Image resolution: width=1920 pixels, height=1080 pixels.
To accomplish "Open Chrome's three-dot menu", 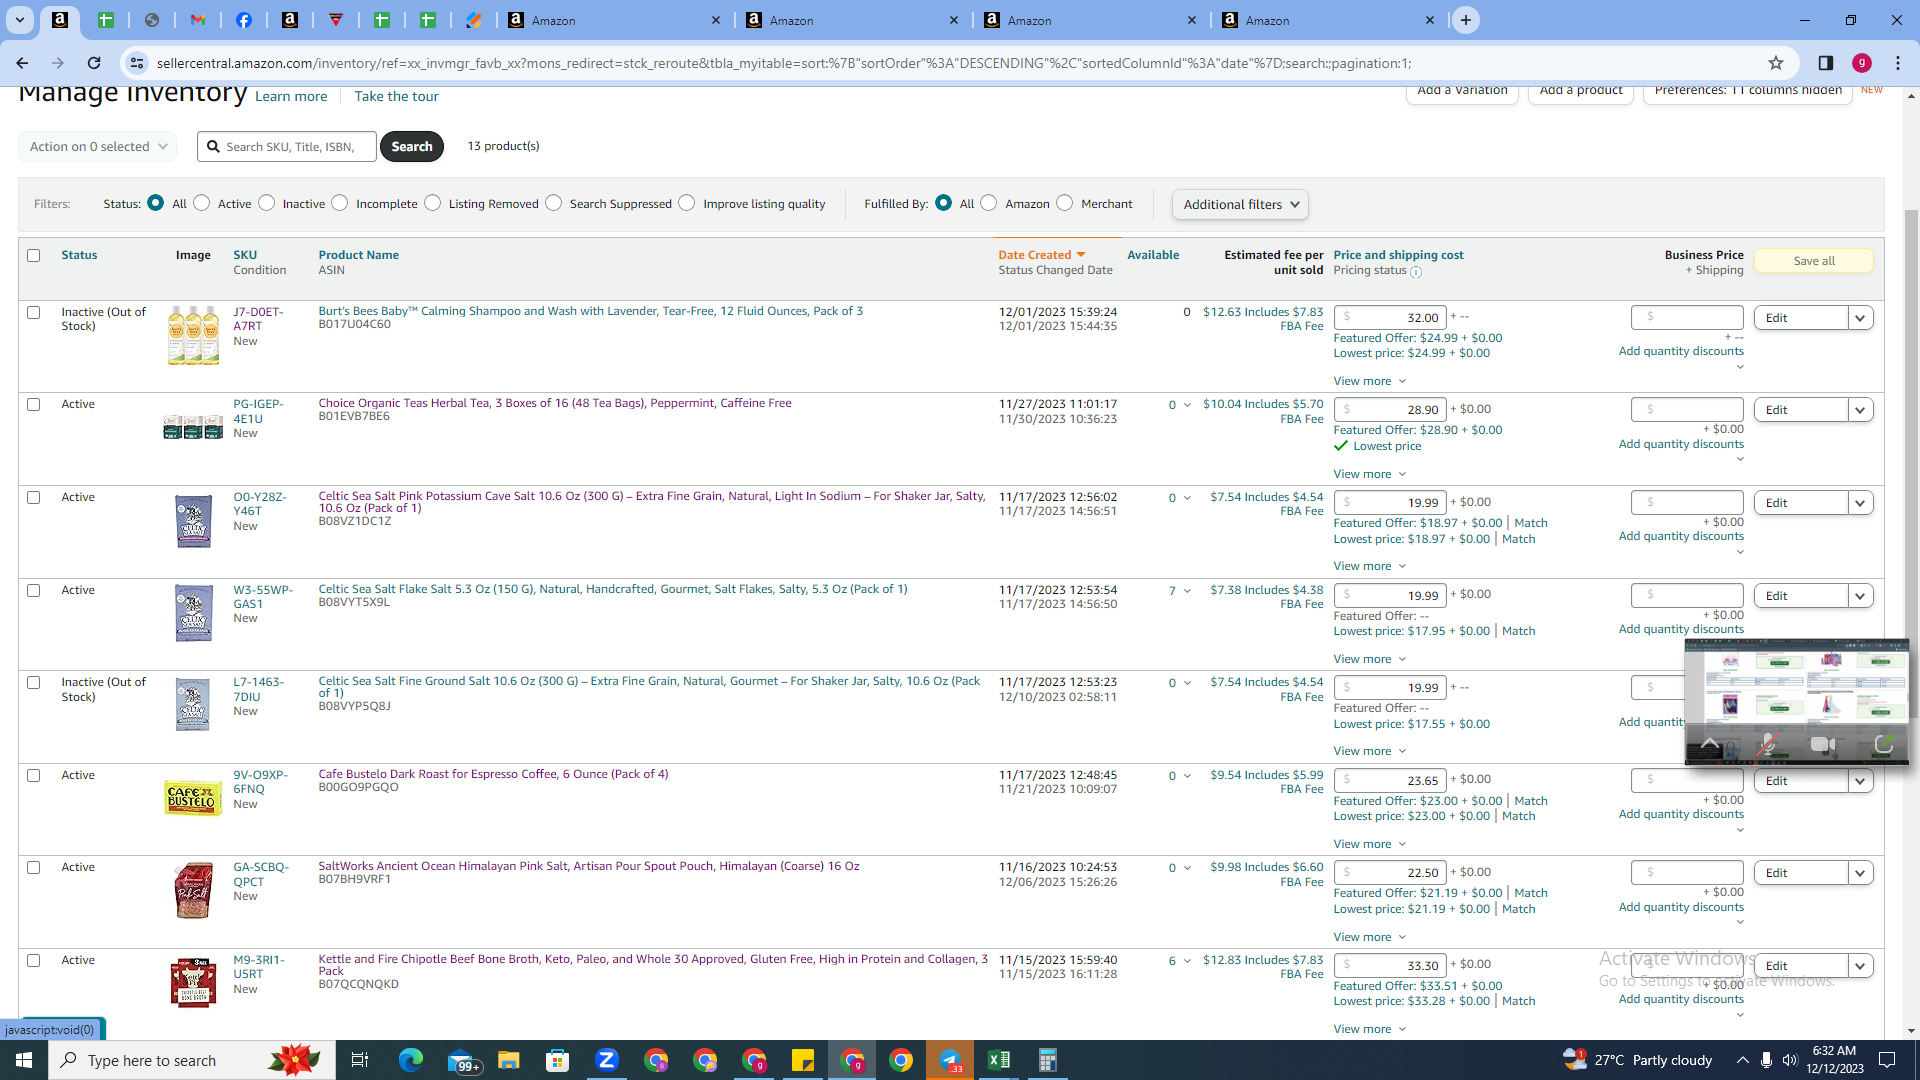I will [x=1898, y=63].
